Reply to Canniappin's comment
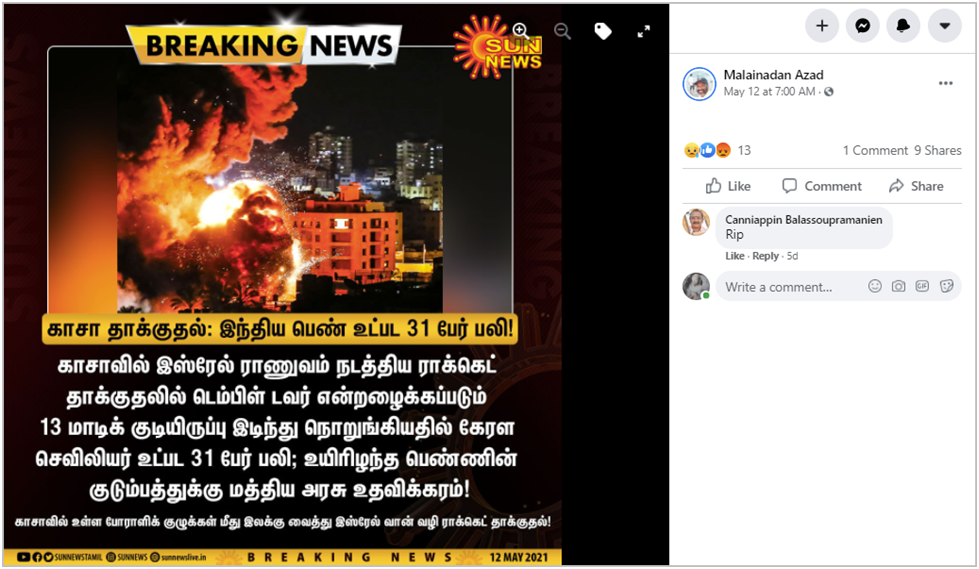The height and width of the screenshot is (569, 979). pos(765,256)
